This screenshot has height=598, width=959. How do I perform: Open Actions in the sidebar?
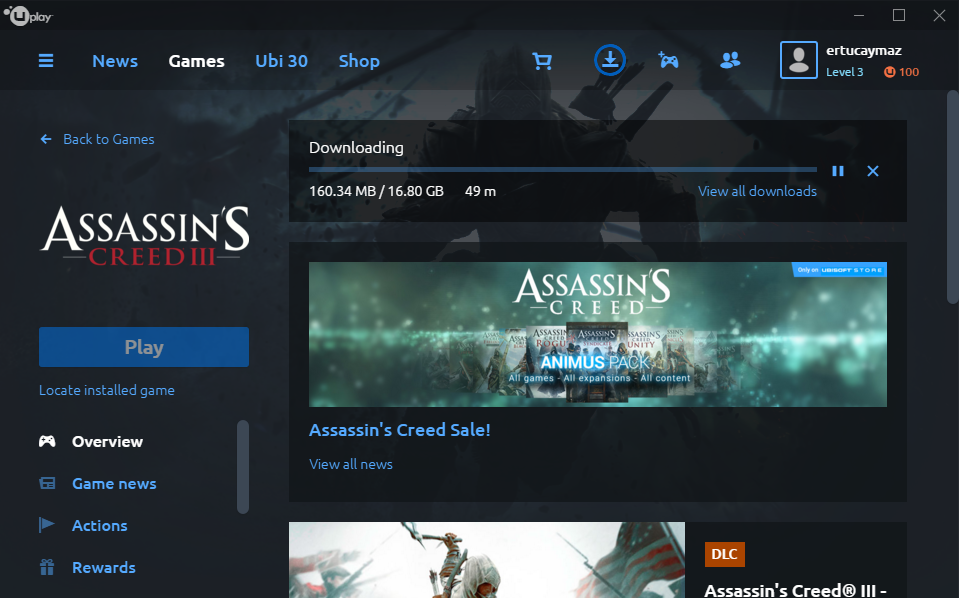point(100,525)
